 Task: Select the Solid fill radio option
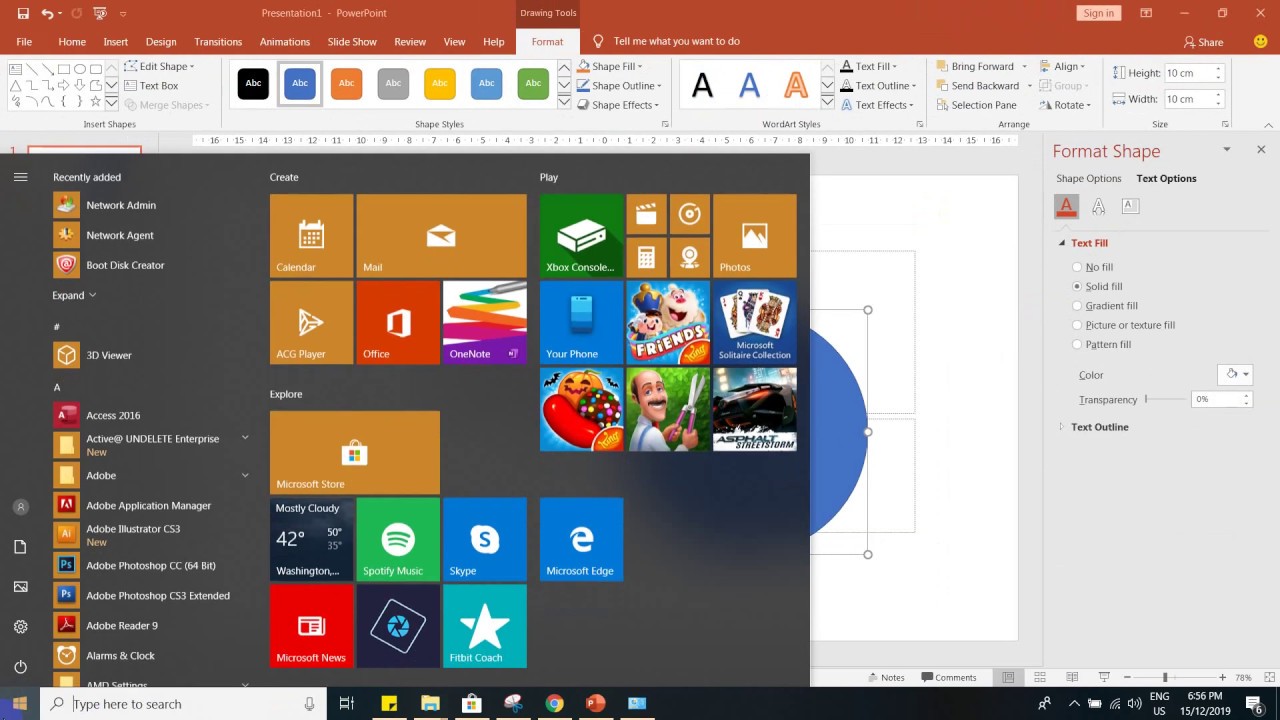point(1077,286)
